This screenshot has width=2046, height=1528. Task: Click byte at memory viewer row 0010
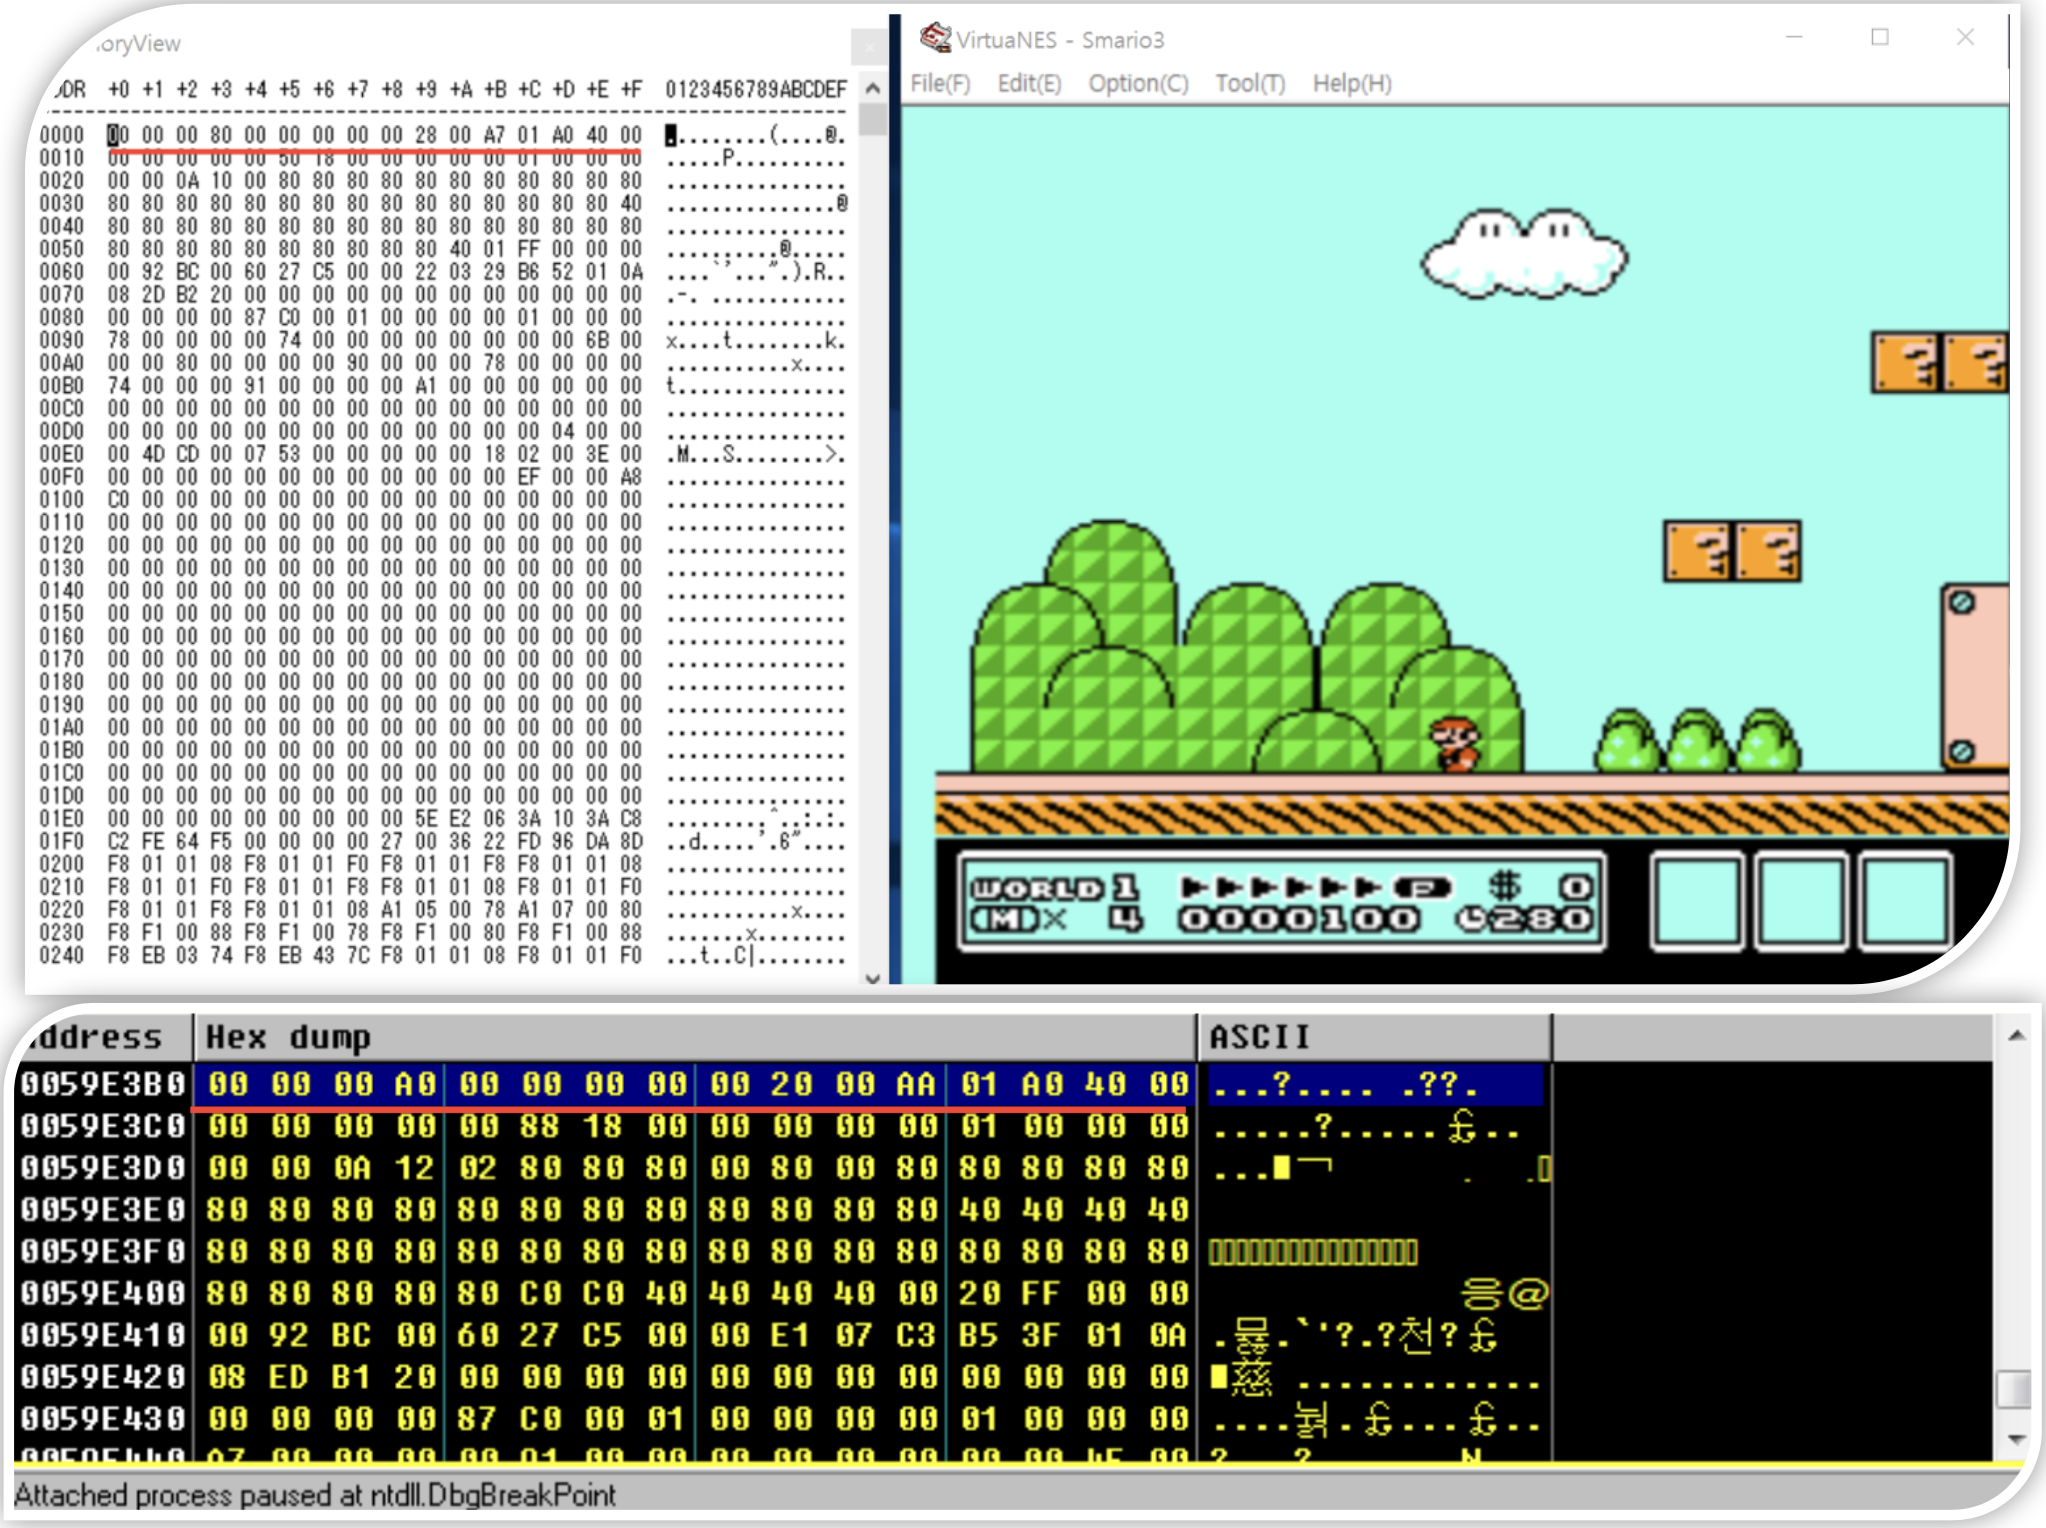(119, 159)
